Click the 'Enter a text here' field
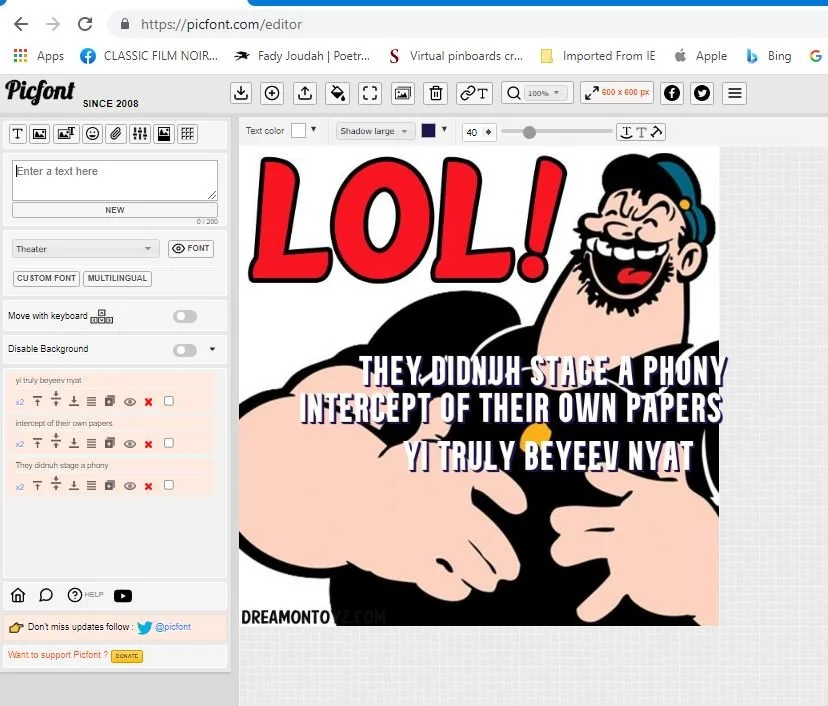The image size is (828, 706). click(115, 180)
